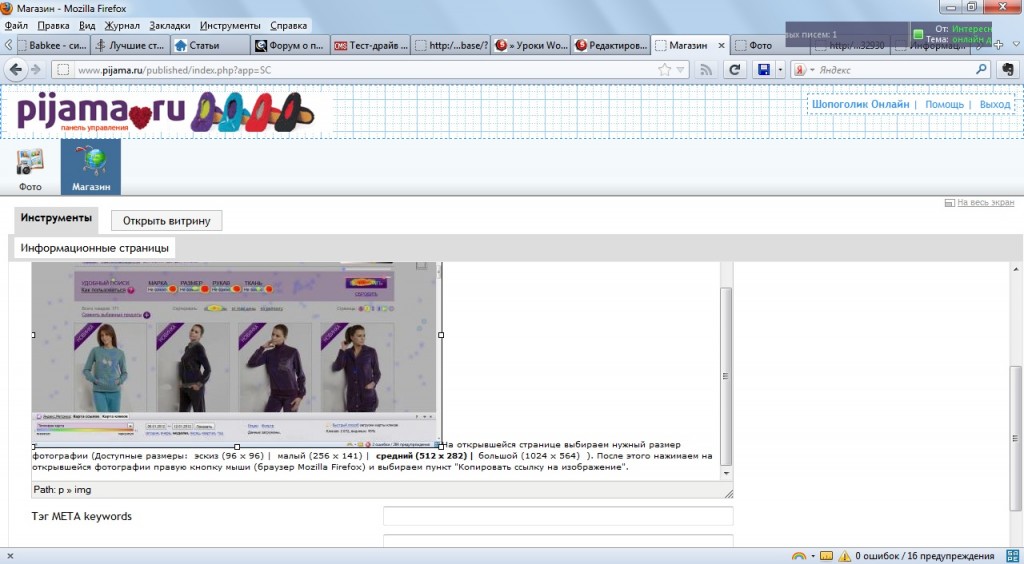The width and height of the screenshot is (1024, 564).
Task: Switch to the Babkee browser tab
Action: click(x=52, y=45)
